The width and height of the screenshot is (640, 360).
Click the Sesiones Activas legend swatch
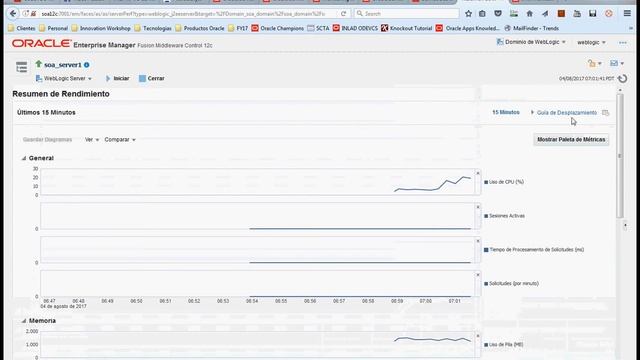pyautogui.click(x=486, y=216)
